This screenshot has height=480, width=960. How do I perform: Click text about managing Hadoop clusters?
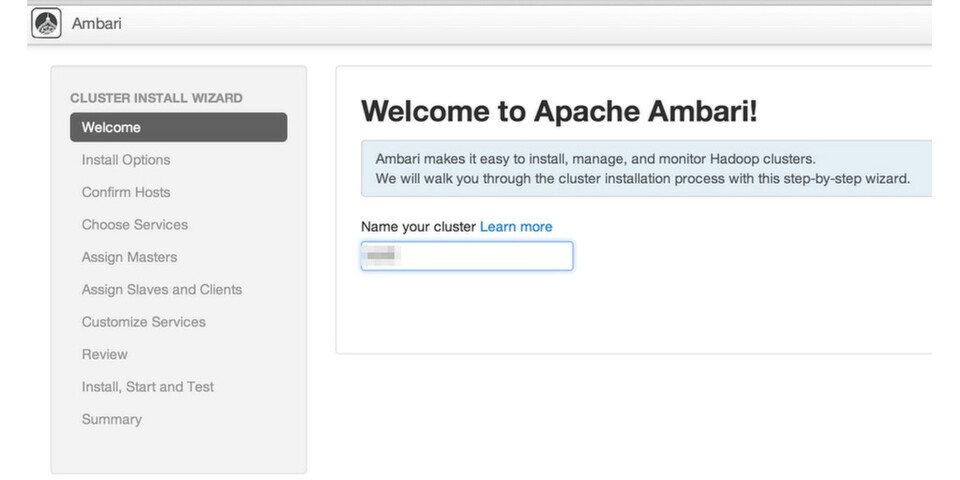click(595, 159)
